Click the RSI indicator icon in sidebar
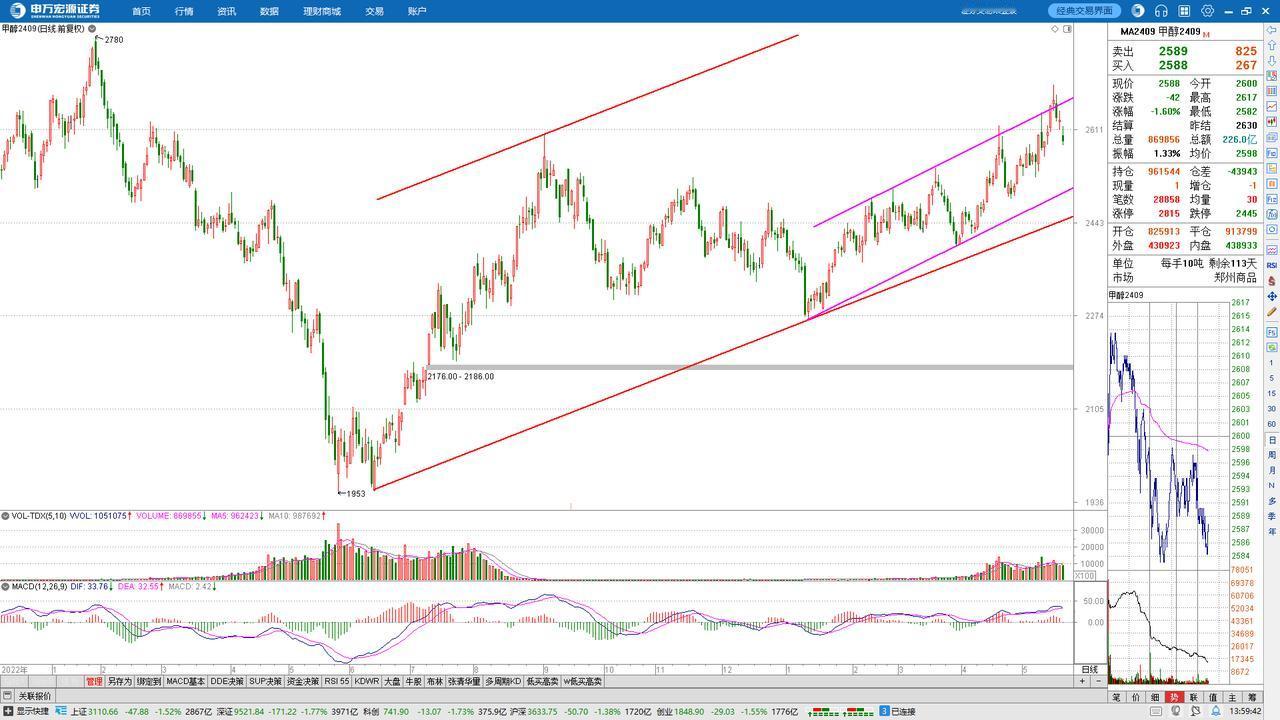The width and height of the screenshot is (1280, 720). [1272, 265]
